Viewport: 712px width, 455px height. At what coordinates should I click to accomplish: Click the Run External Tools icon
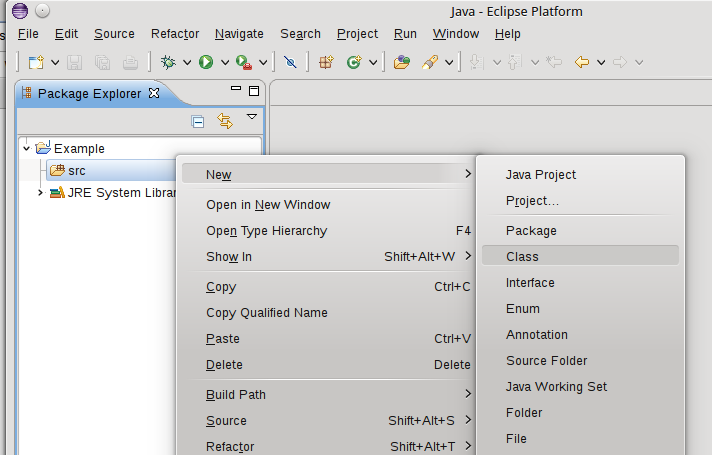(244, 62)
